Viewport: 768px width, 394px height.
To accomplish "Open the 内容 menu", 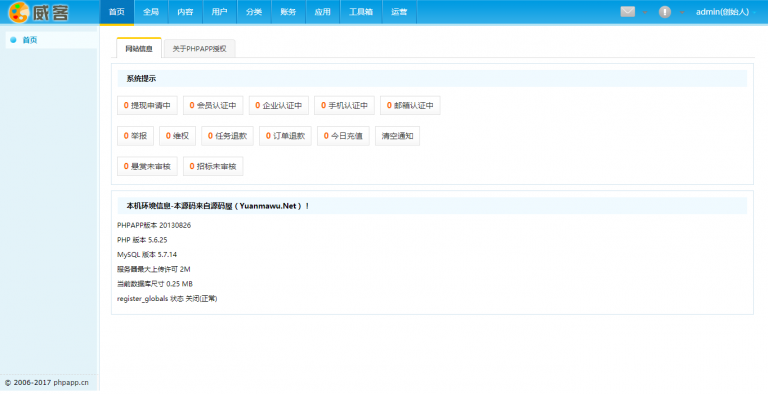I will tap(185, 12).
